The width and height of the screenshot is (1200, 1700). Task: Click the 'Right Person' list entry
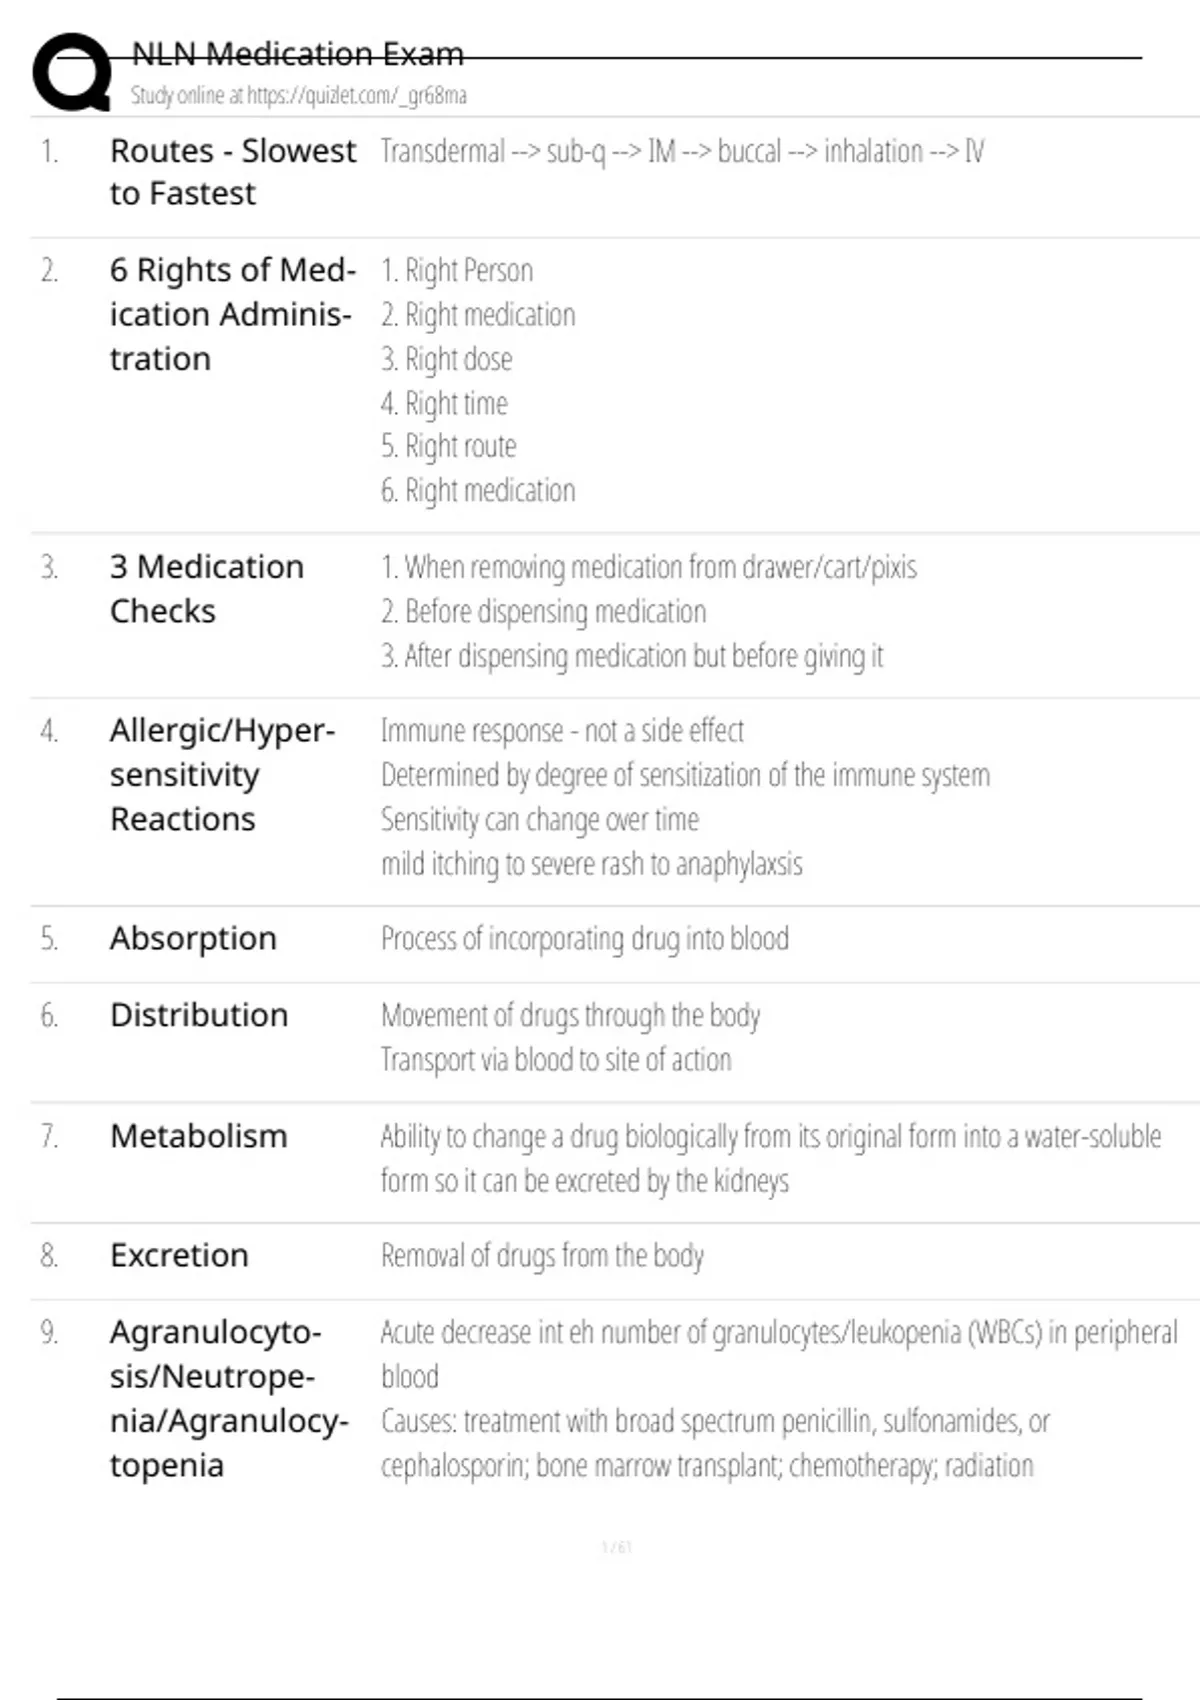[457, 271]
